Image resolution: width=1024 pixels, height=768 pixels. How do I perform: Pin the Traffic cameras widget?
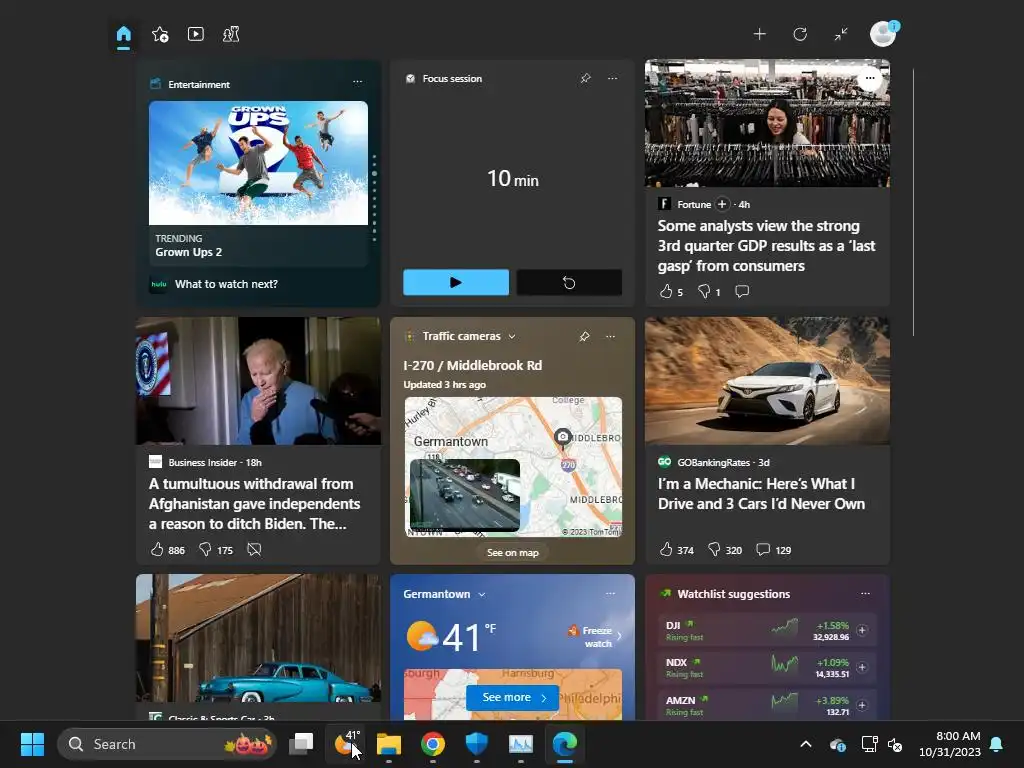tap(584, 336)
